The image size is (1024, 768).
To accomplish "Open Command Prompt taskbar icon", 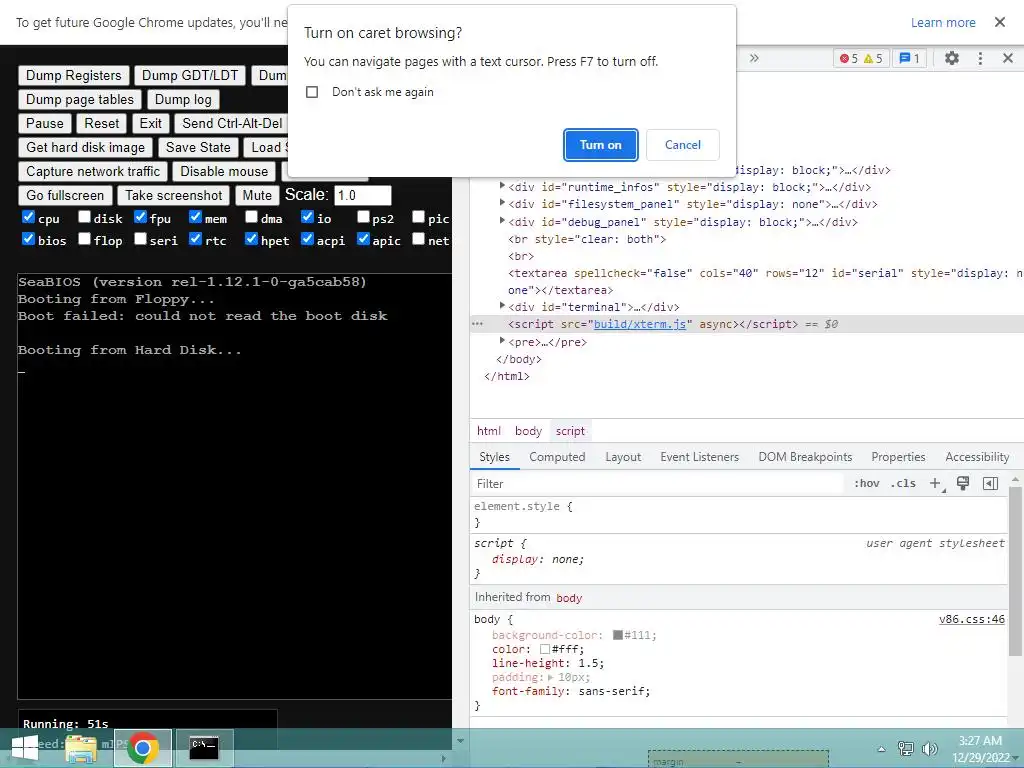I will click(204, 748).
